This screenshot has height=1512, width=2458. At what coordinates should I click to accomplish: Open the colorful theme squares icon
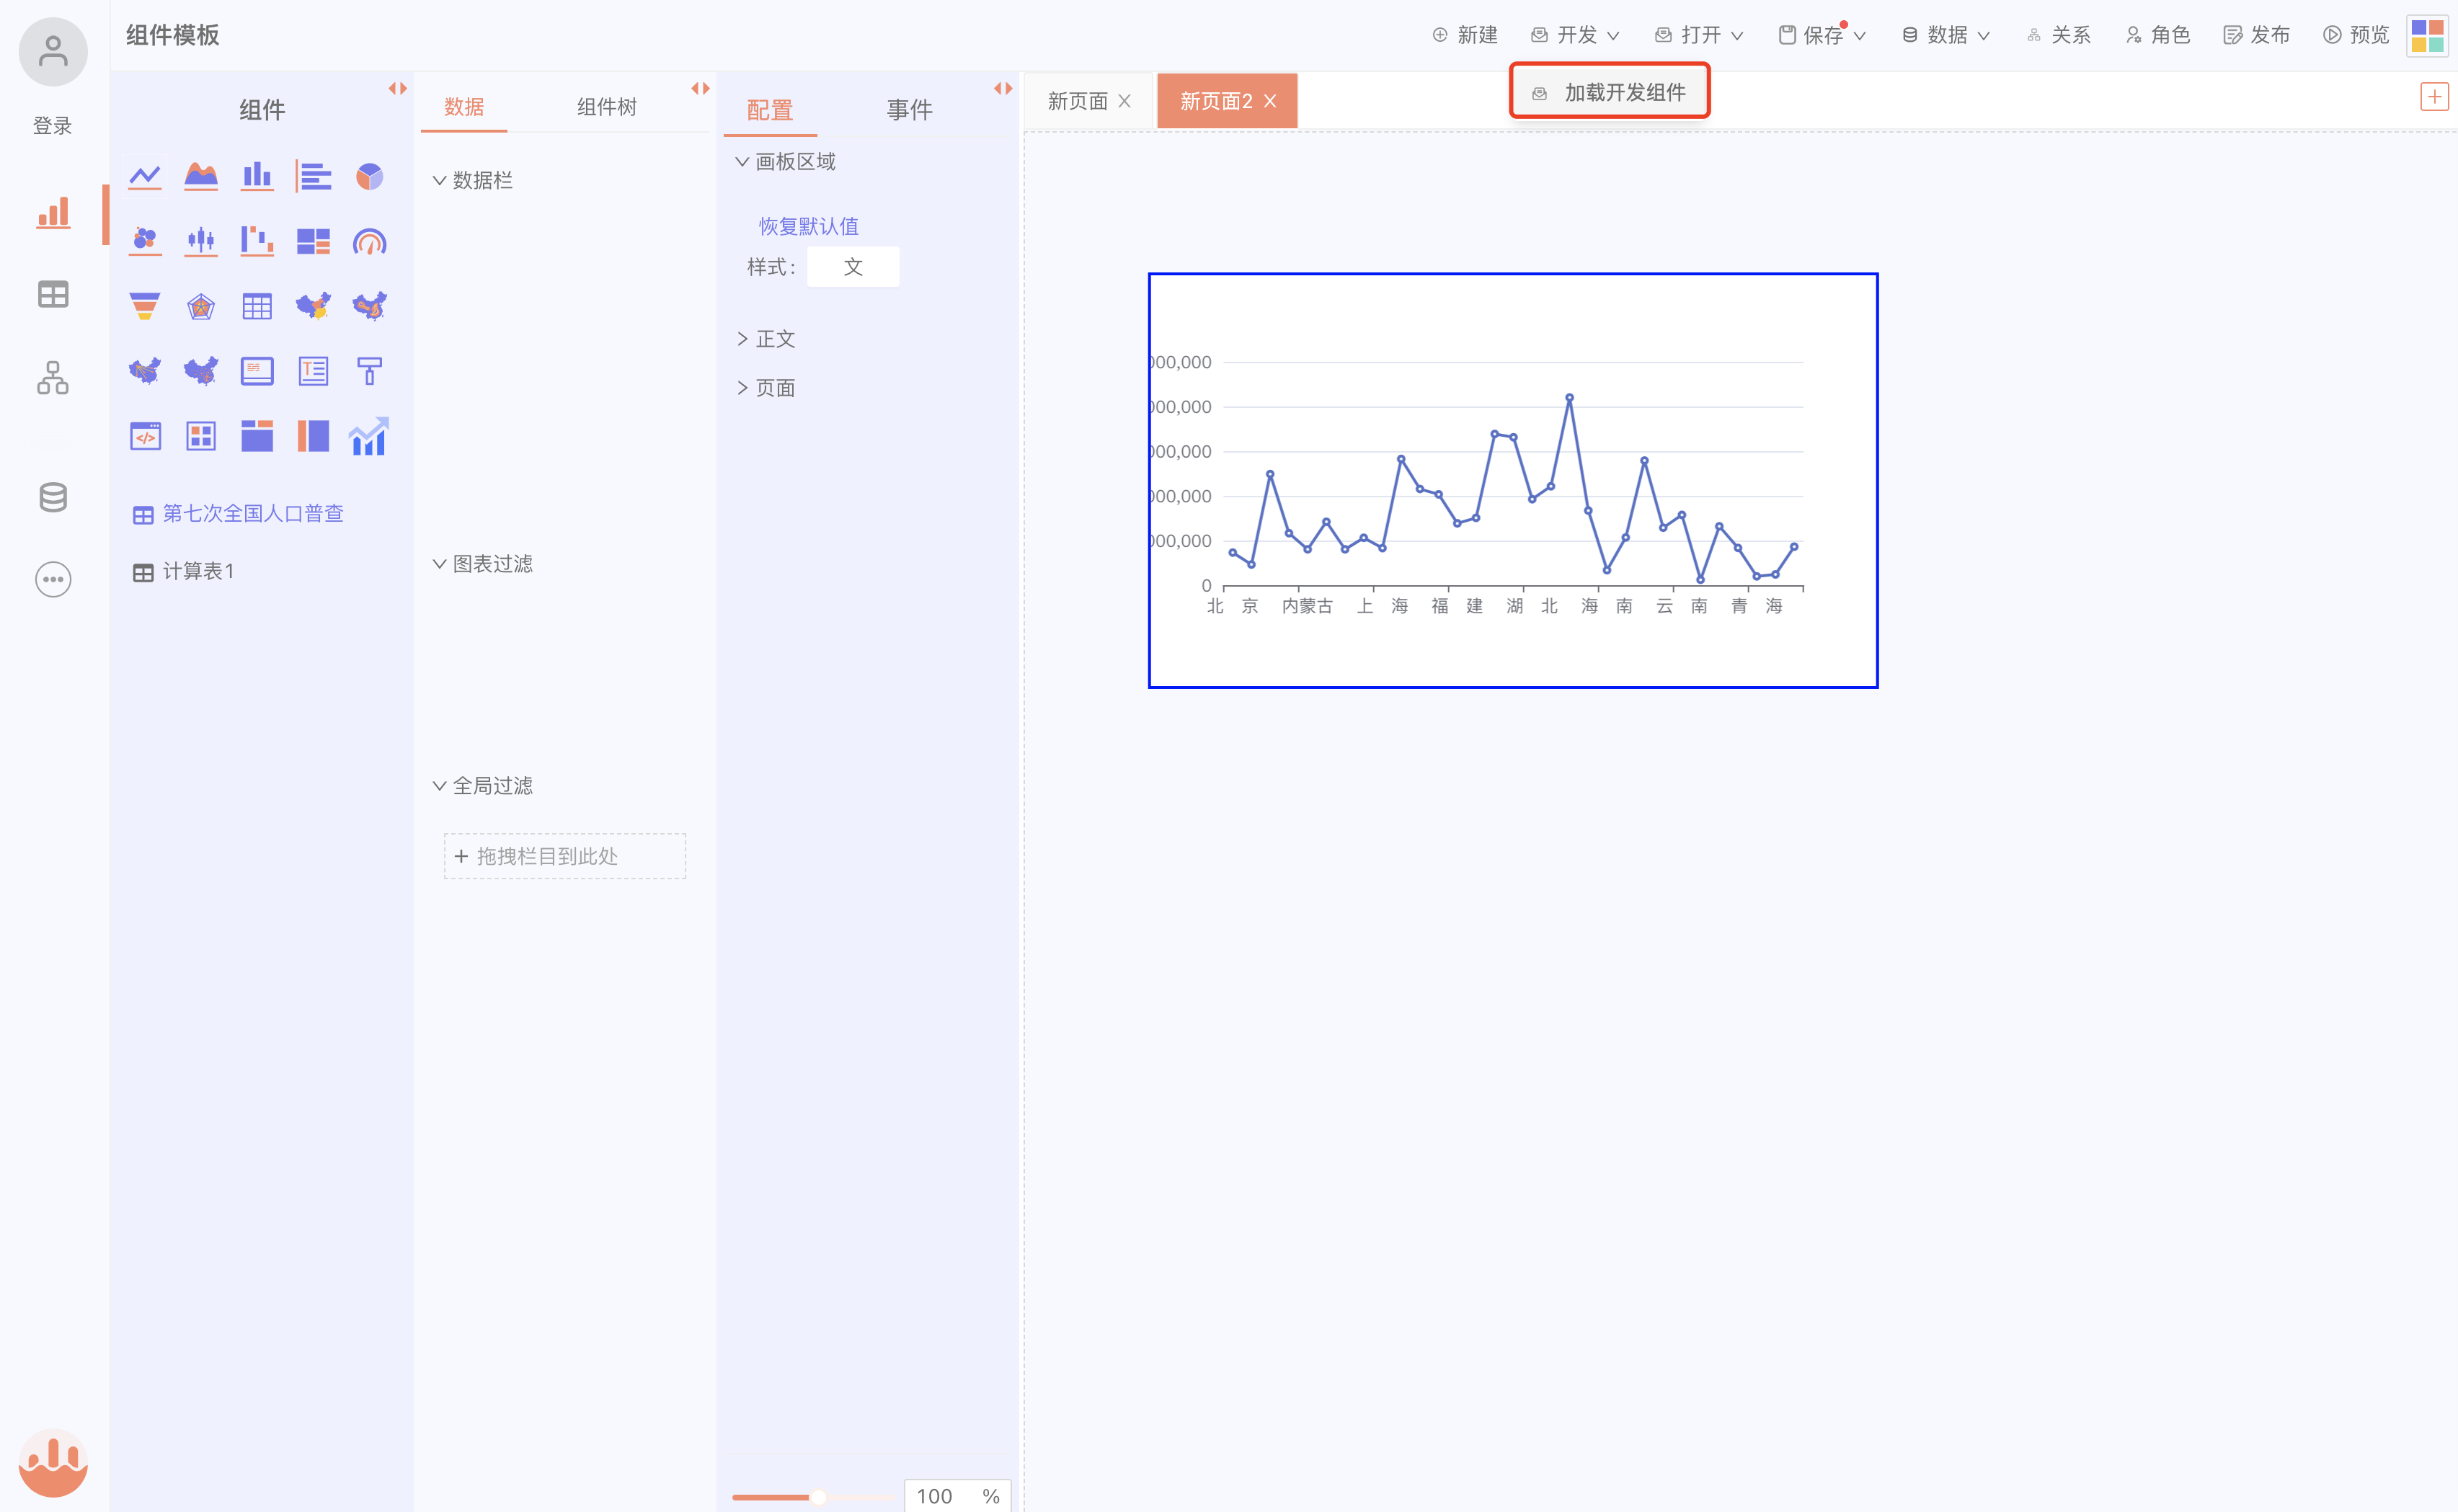tap(2428, 36)
